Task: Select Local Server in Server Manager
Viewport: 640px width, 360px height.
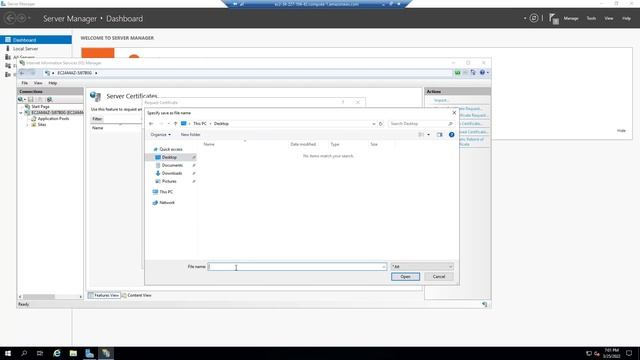Action: [25, 49]
